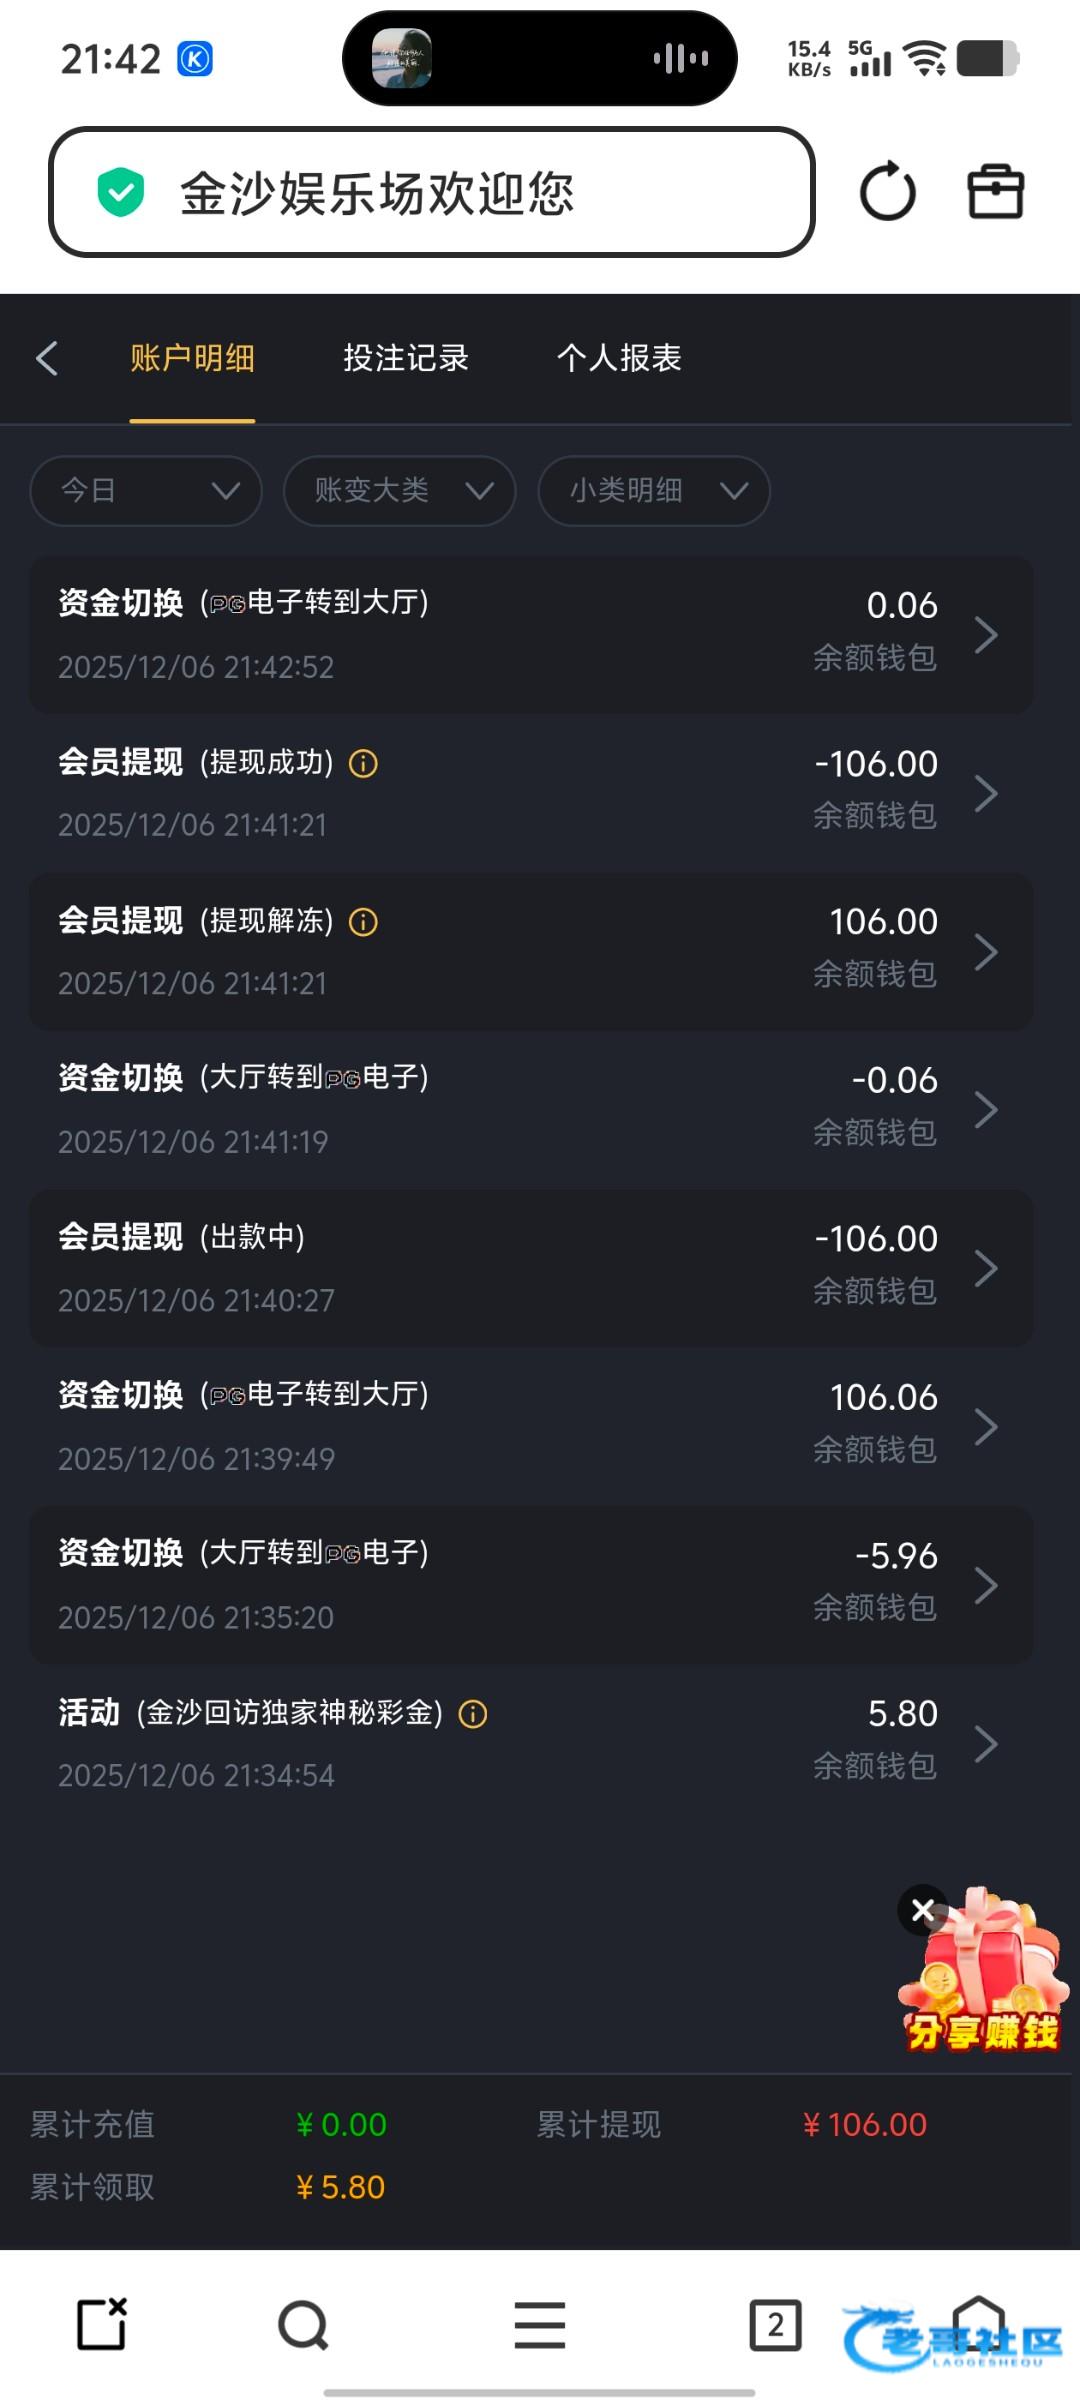Open the 小类明细 filter dropdown
1080x2400 pixels.
pyautogui.click(x=654, y=490)
